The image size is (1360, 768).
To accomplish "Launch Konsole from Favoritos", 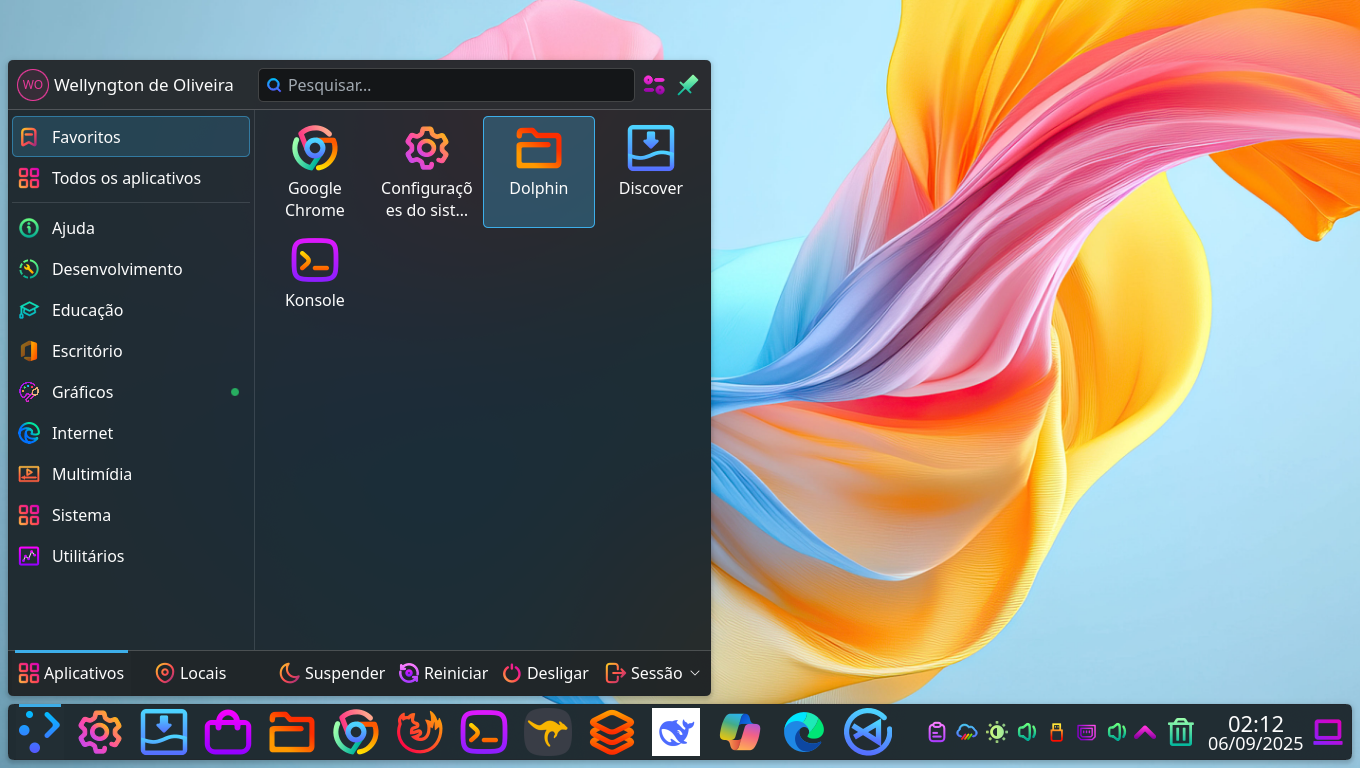I will (314, 270).
